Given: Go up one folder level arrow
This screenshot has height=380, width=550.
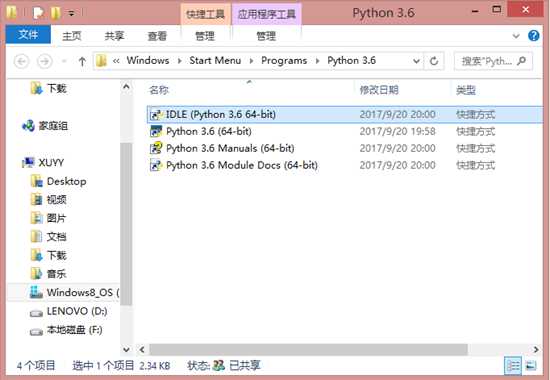Looking at the screenshot, I should click(x=82, y=61).
